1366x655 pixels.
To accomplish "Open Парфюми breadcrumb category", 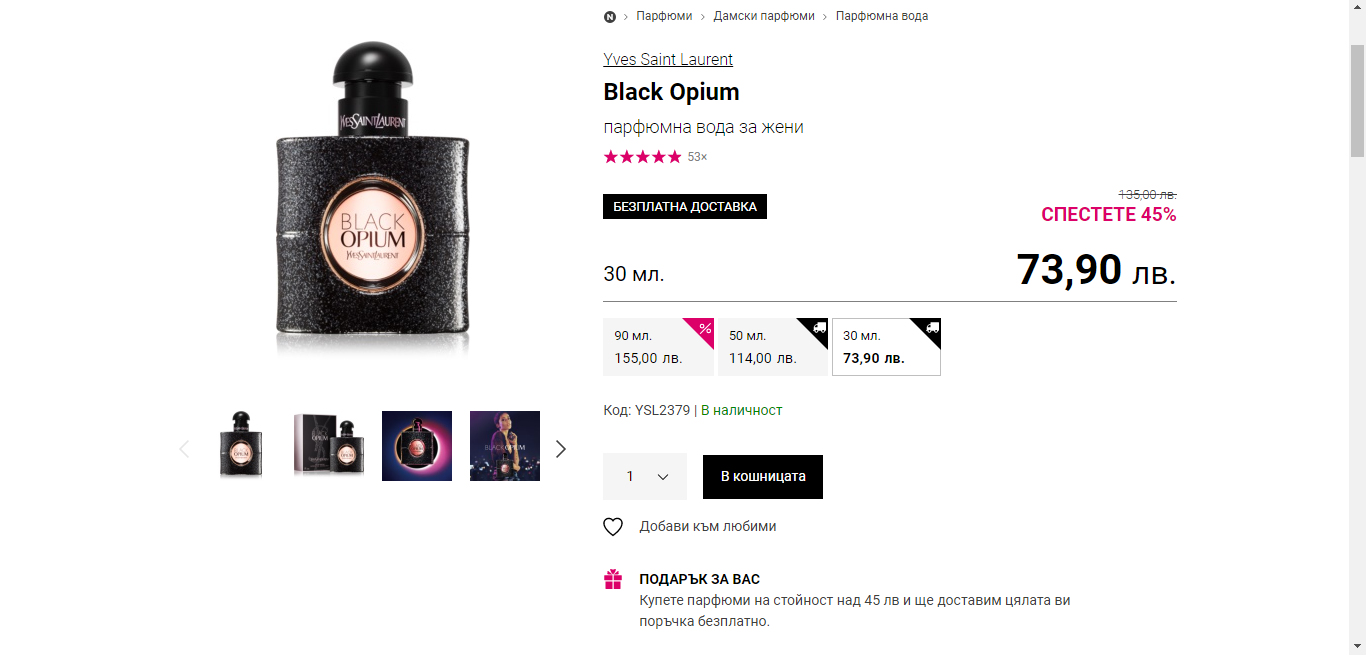I will [664, 16].
